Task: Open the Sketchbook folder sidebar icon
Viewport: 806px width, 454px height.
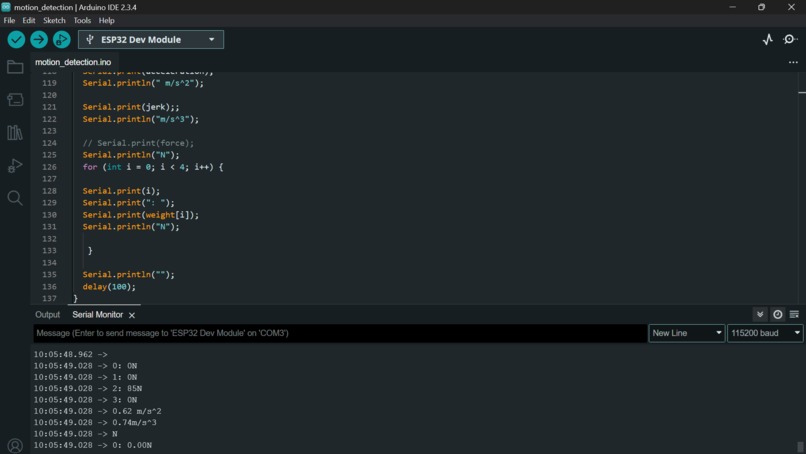Action: [15, 67]
